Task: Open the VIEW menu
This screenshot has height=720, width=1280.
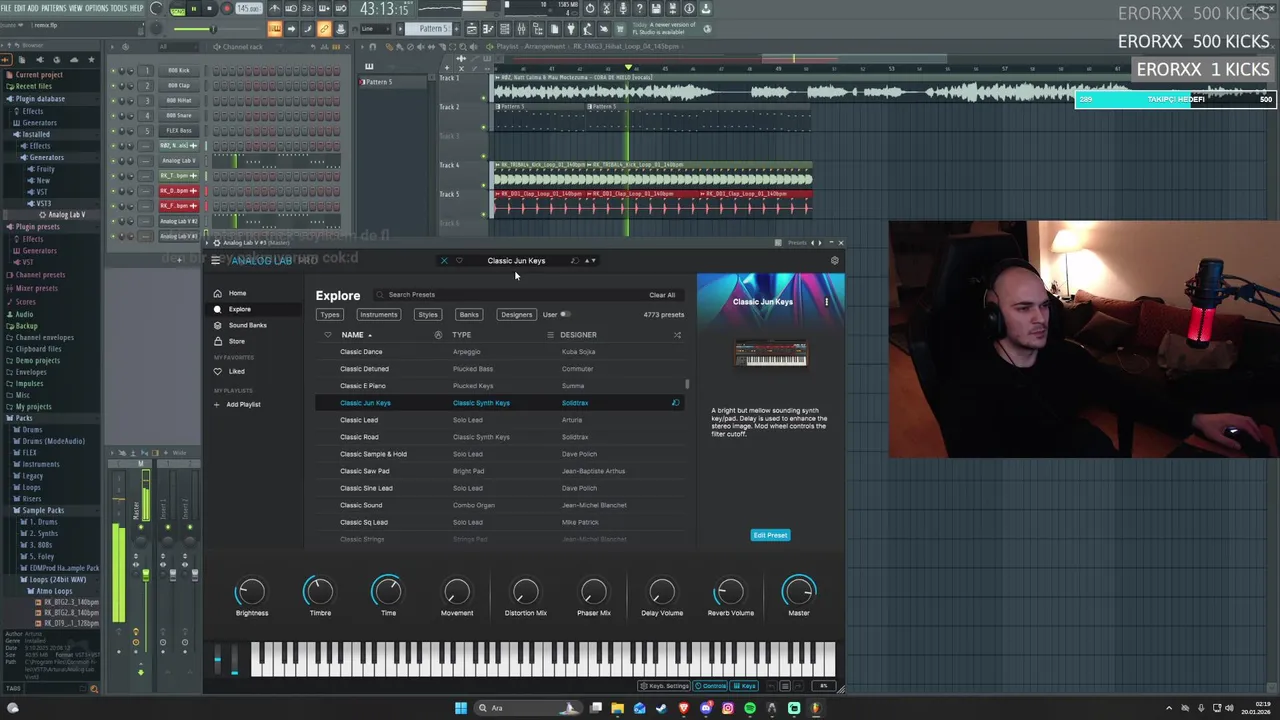Action: pyautogui.click(x=76, y=8)
